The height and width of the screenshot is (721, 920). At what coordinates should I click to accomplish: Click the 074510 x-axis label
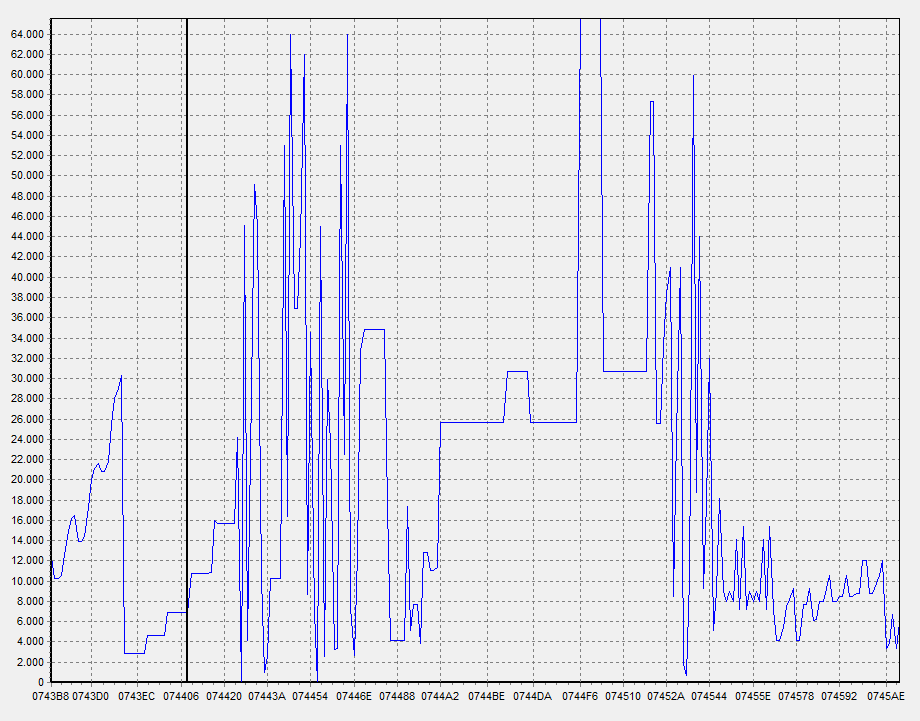click(x=623, y=696)
